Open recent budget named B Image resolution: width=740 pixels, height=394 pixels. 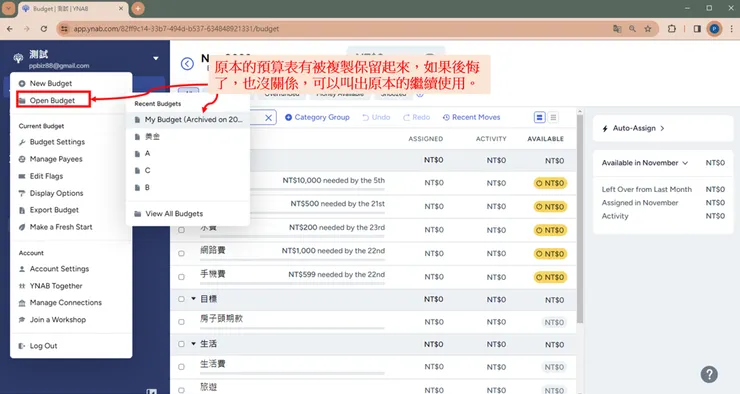point(188,187)
